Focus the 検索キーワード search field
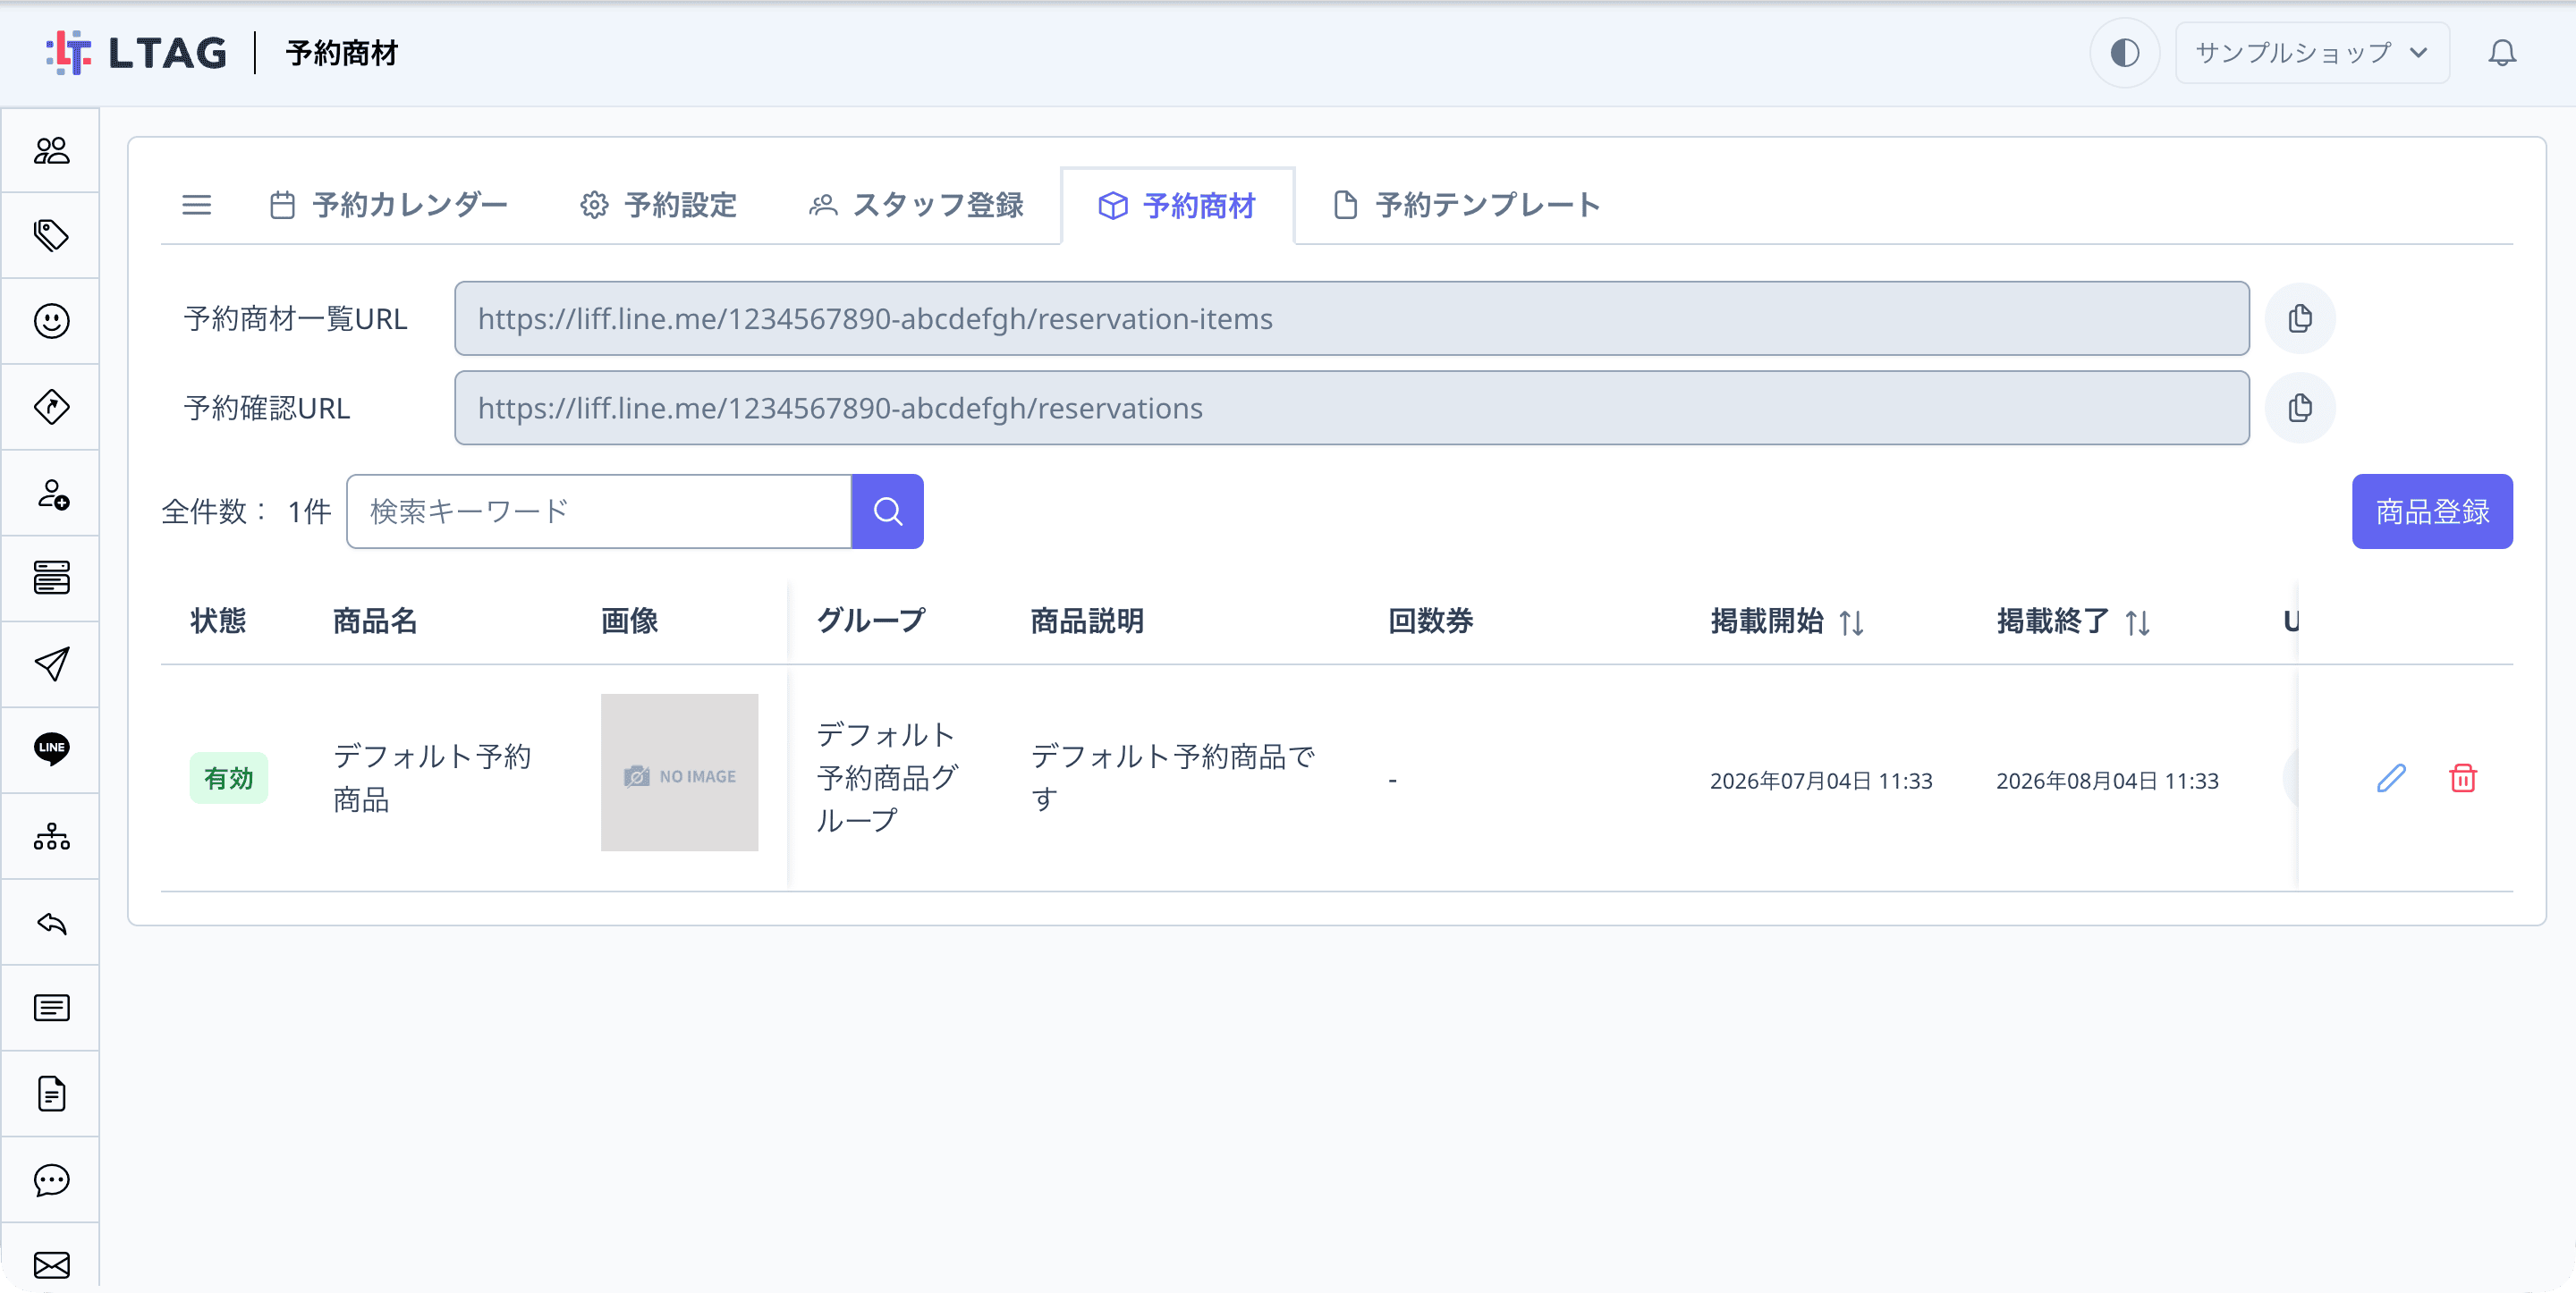The image size is (2576, 1293). tap(598, 511)
